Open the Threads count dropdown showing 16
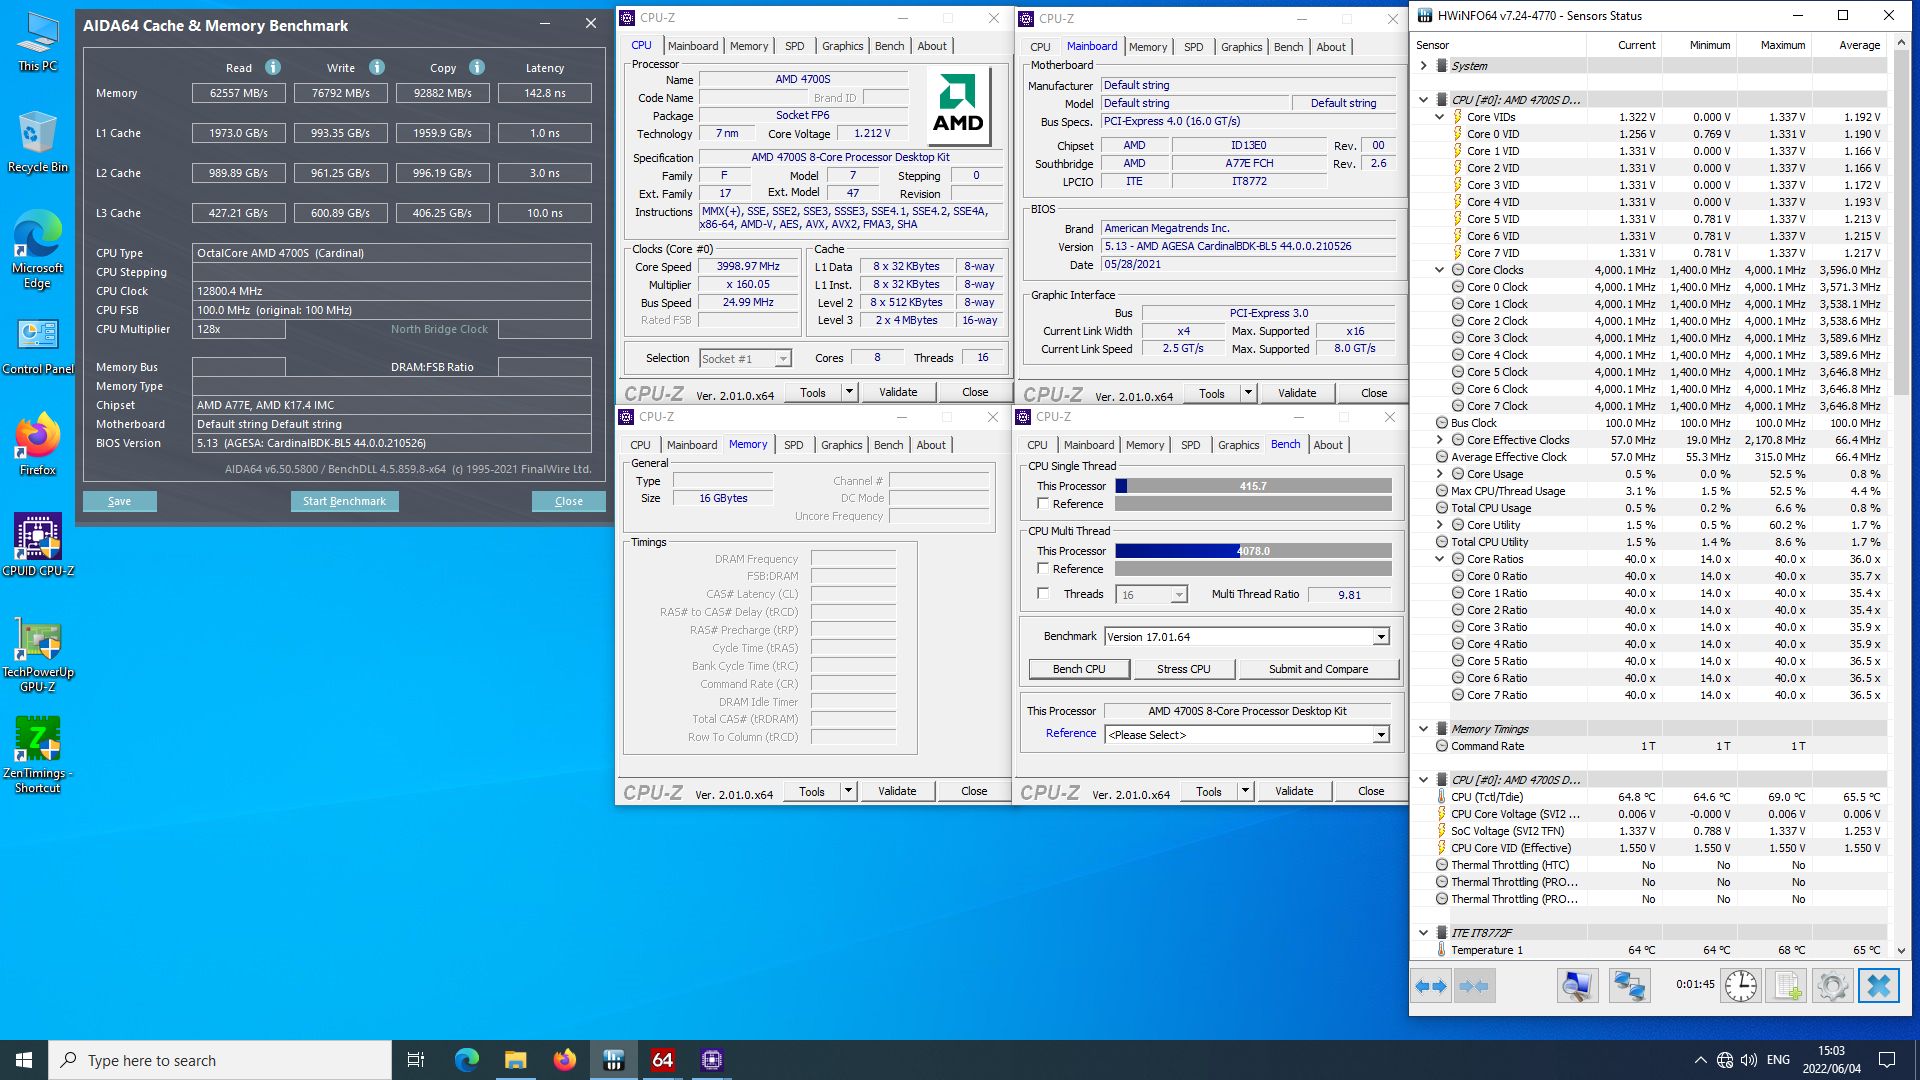 click(x=1179, y=595)
